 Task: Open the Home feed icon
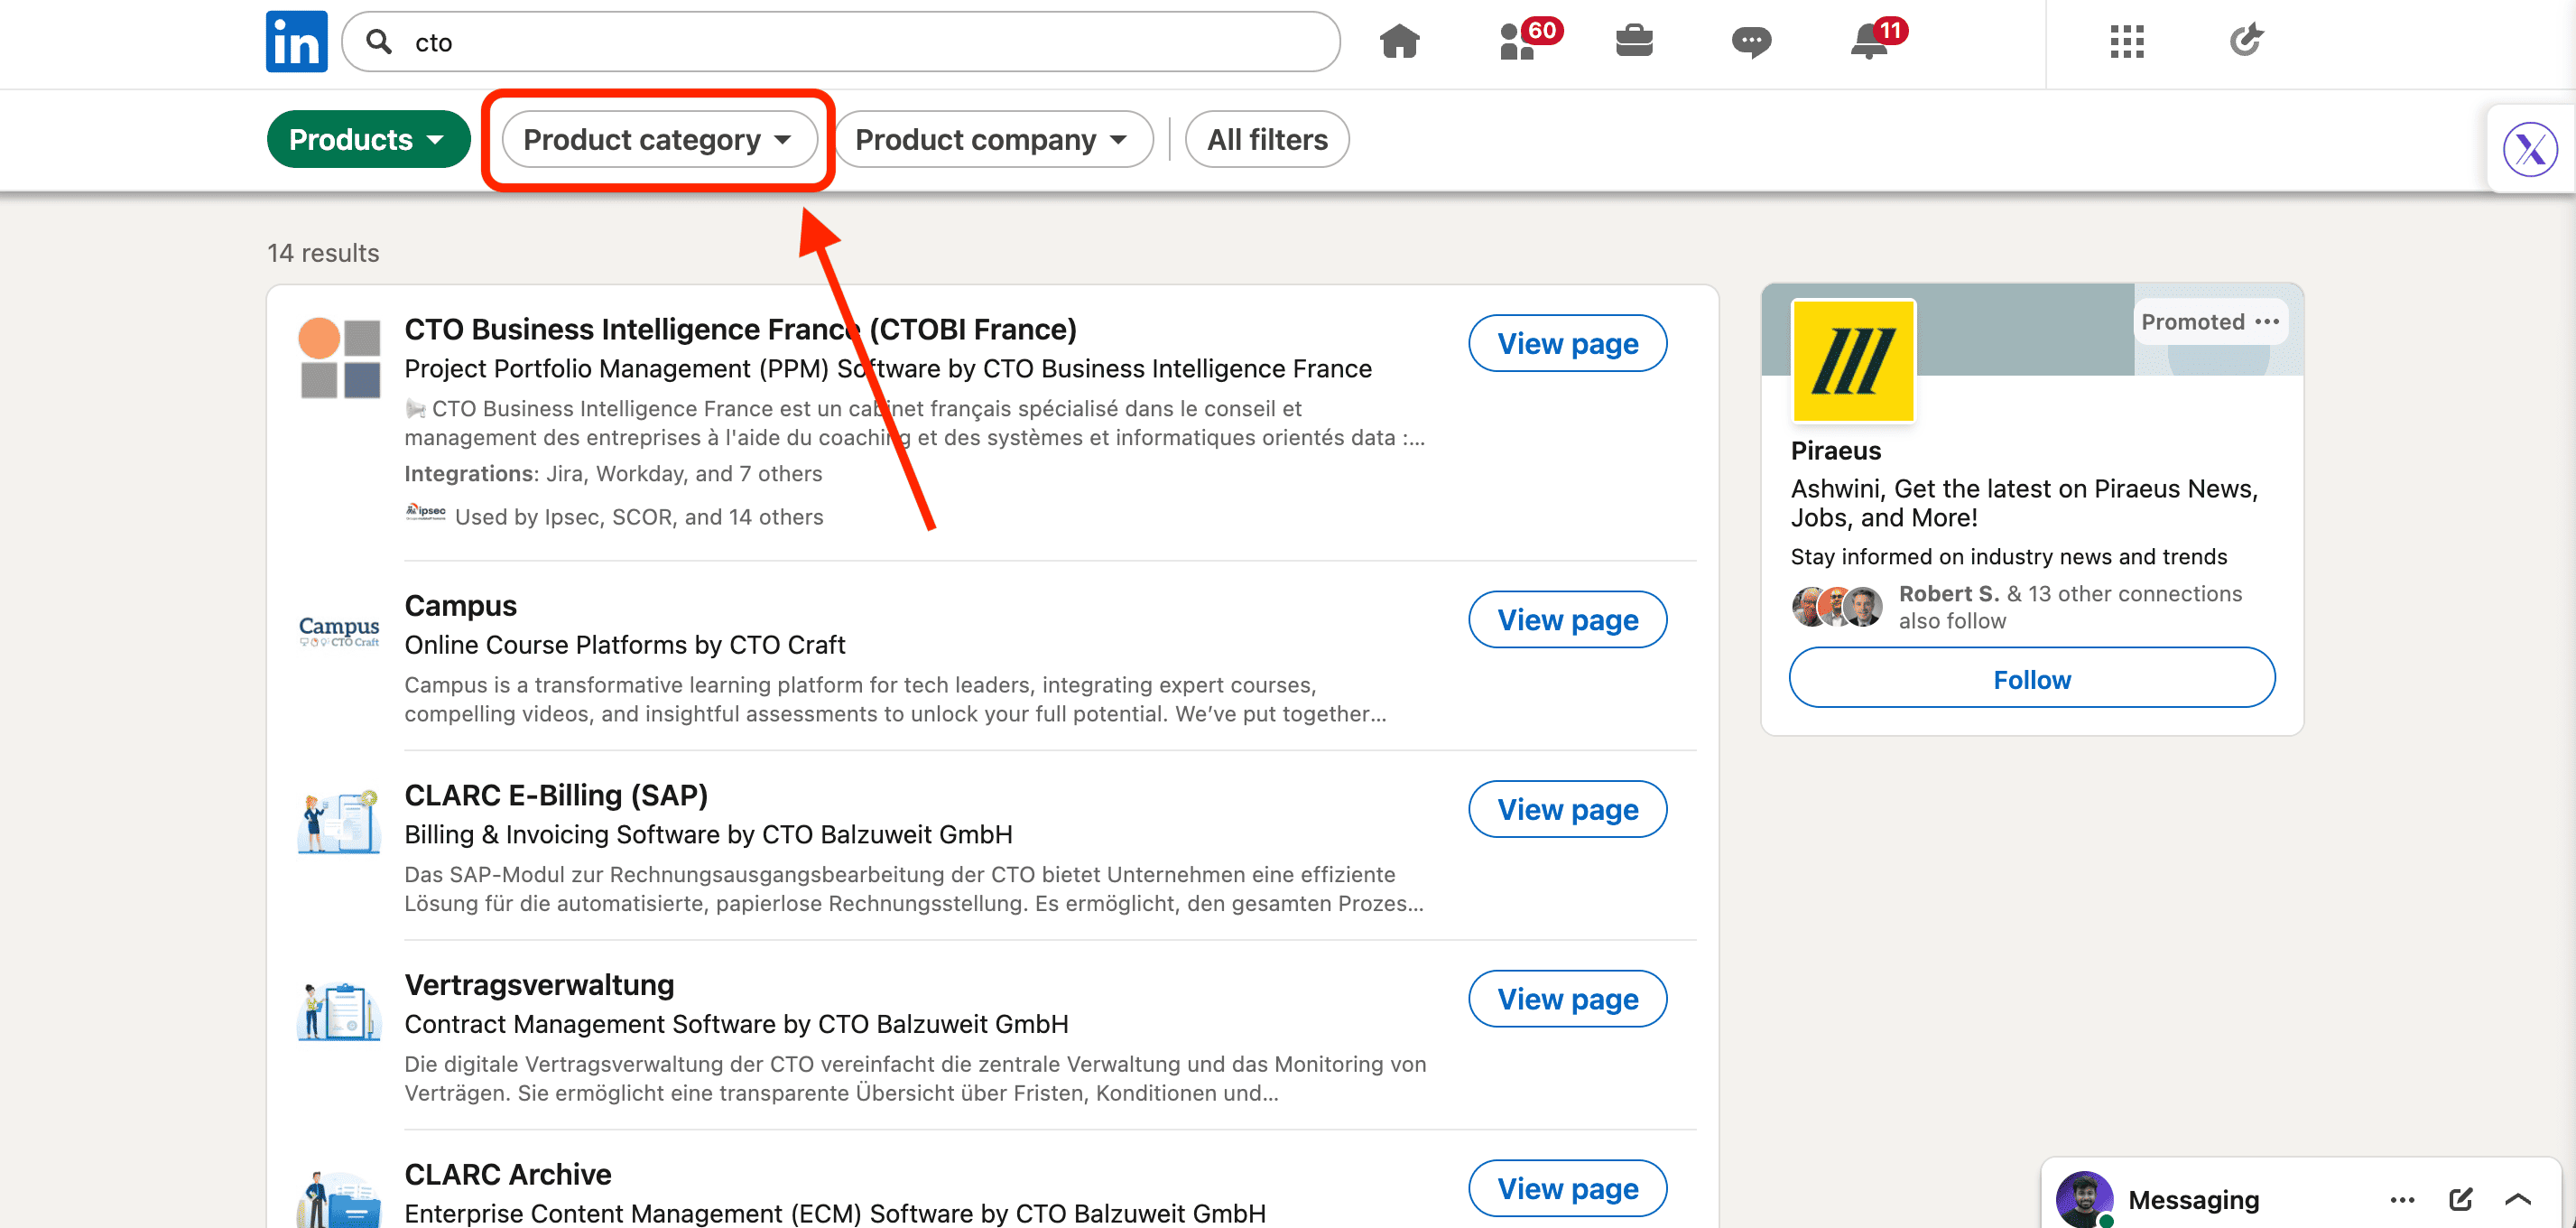tap(1399, 42)
